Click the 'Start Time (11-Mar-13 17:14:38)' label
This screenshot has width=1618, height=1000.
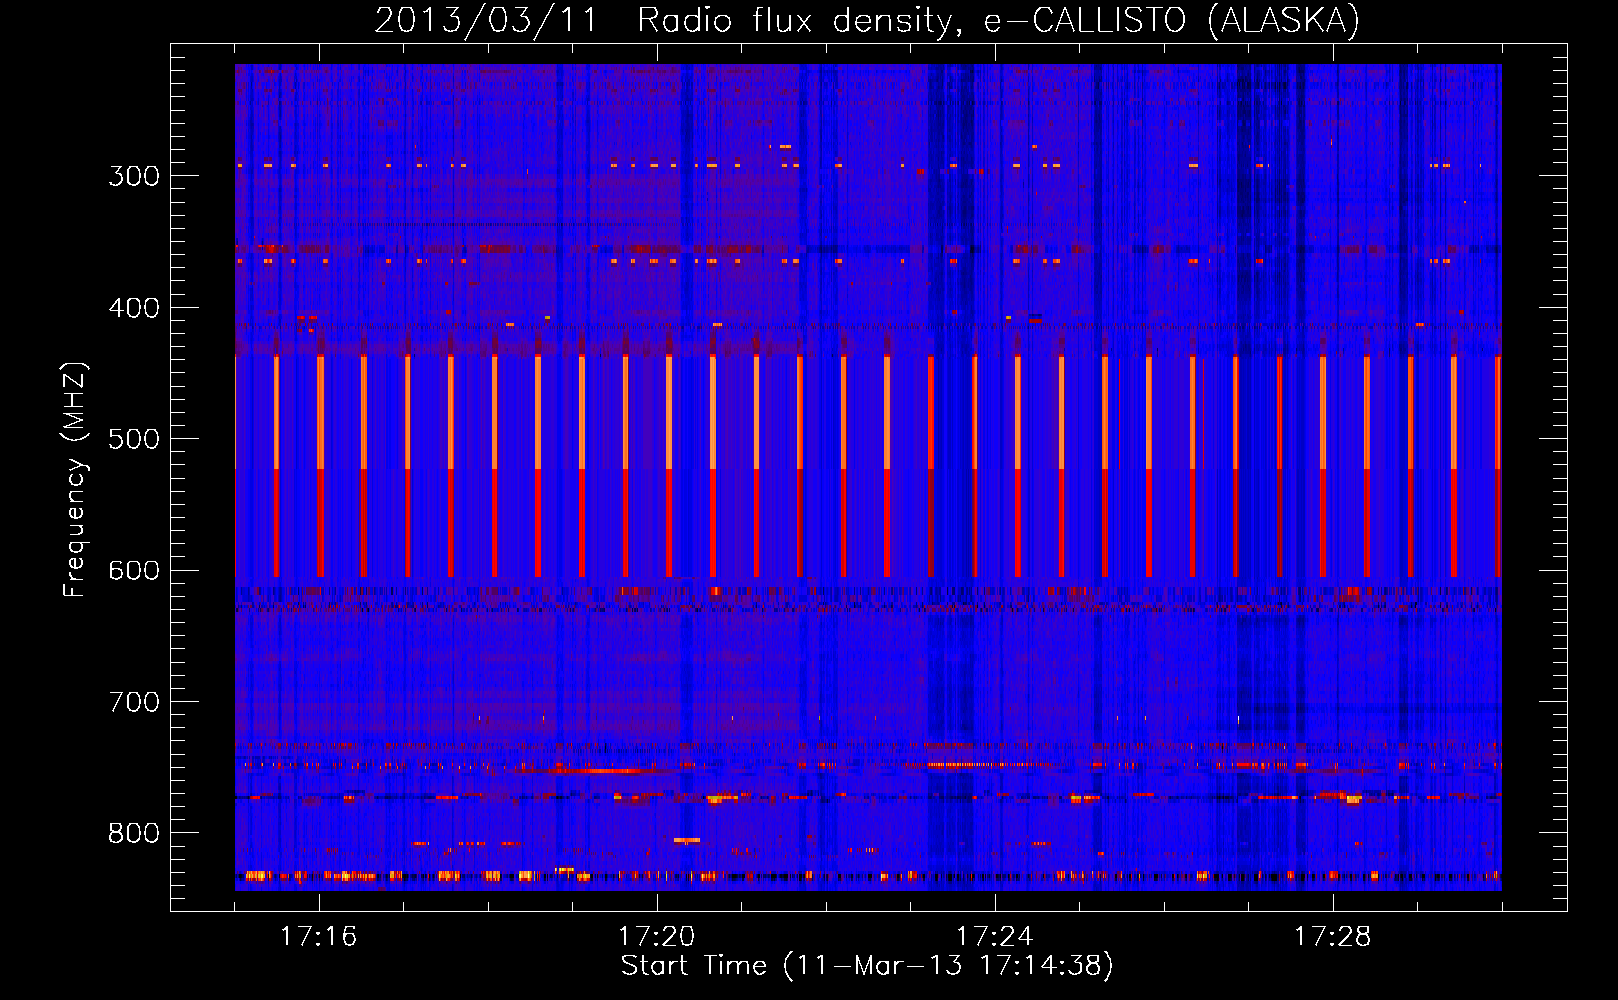[x=867, y=966]
